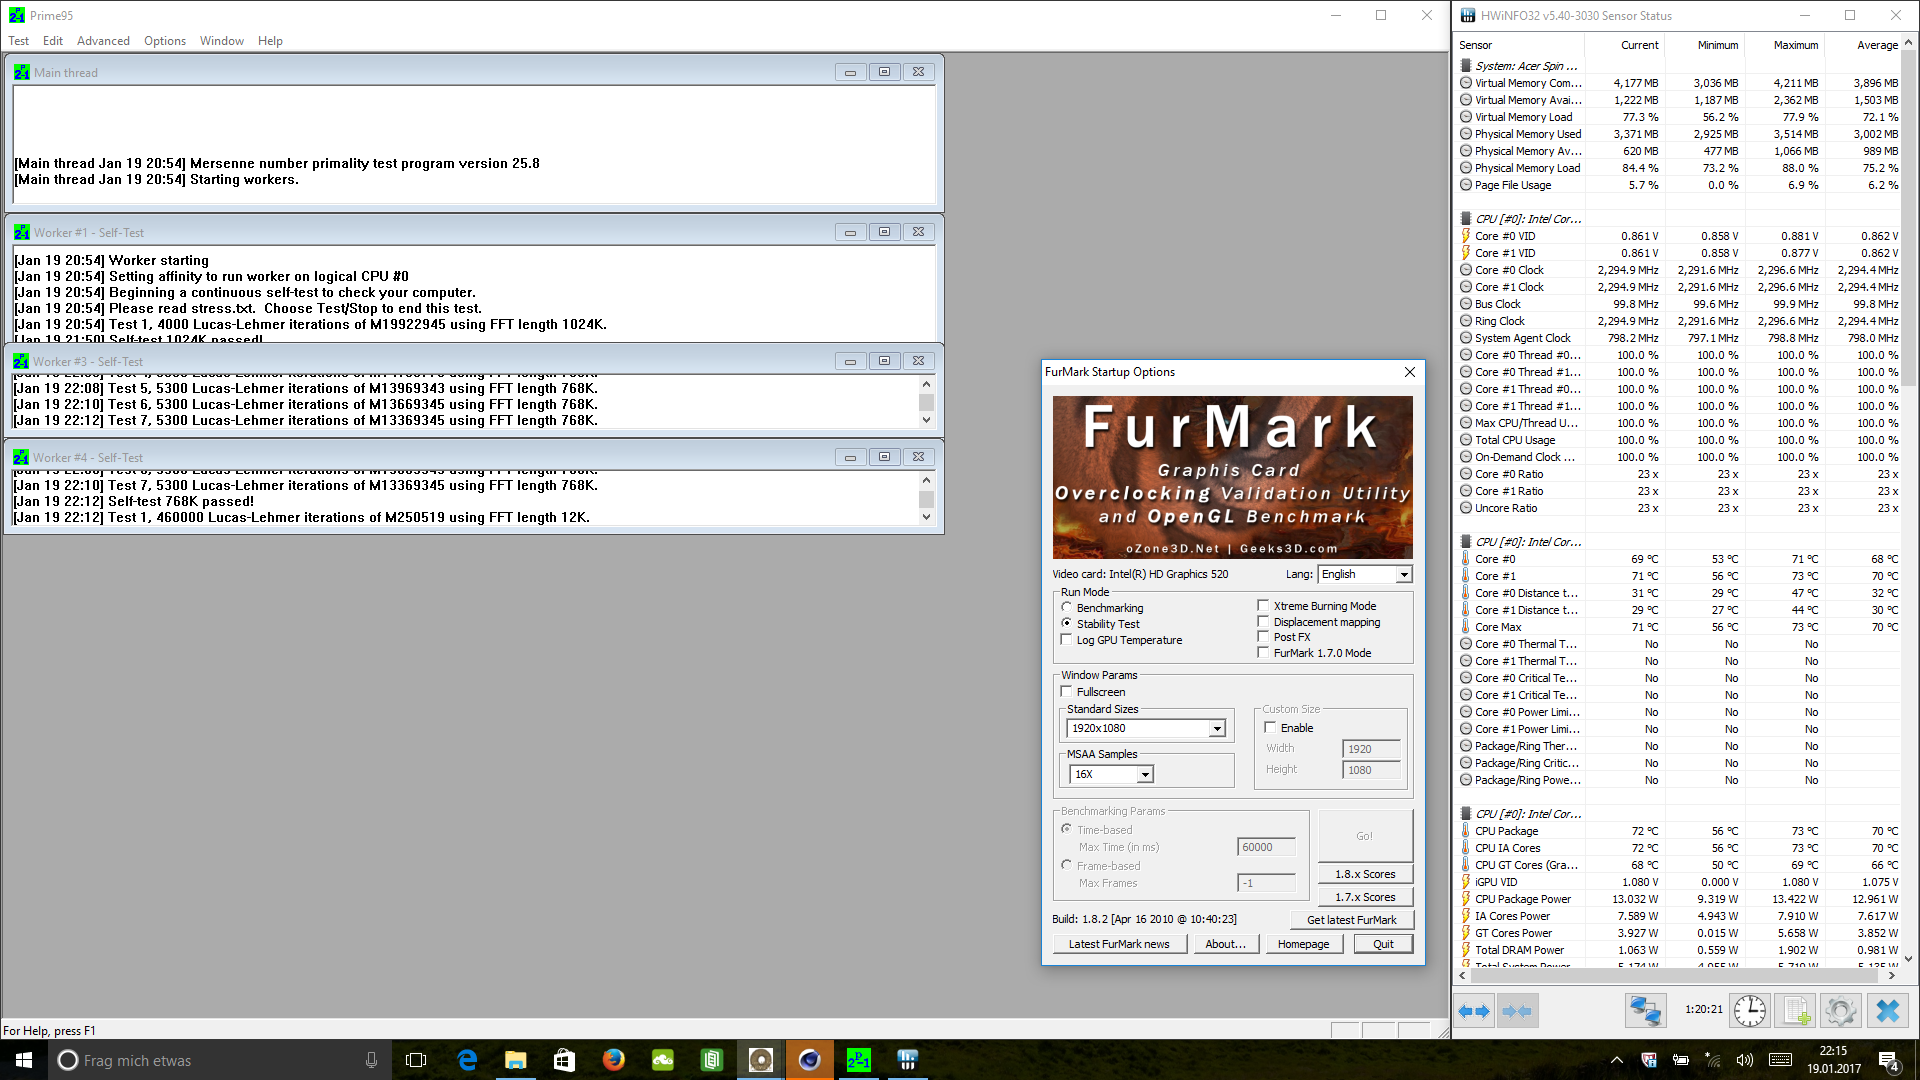Open HWiNFO sensor settings gear icon
Screen dimensions: 1920x1080
pyautogui.click(x=1840, y=1011)
